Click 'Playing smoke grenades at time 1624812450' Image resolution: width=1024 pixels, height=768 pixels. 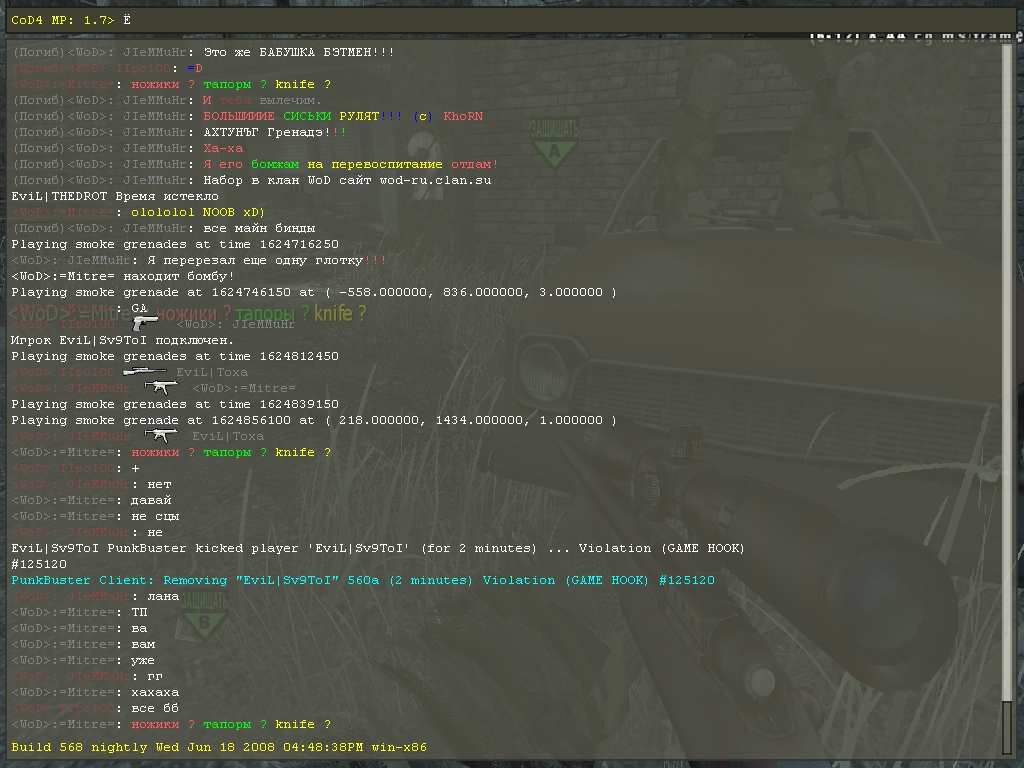[175, 356]
